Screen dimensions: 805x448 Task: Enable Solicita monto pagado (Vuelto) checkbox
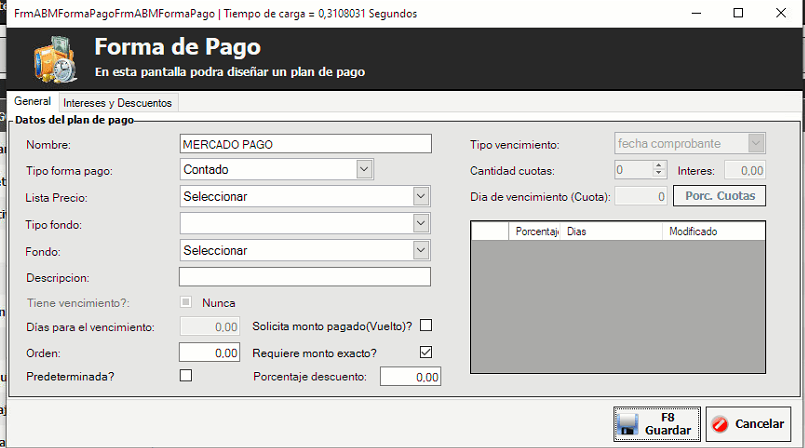[426, 325]
